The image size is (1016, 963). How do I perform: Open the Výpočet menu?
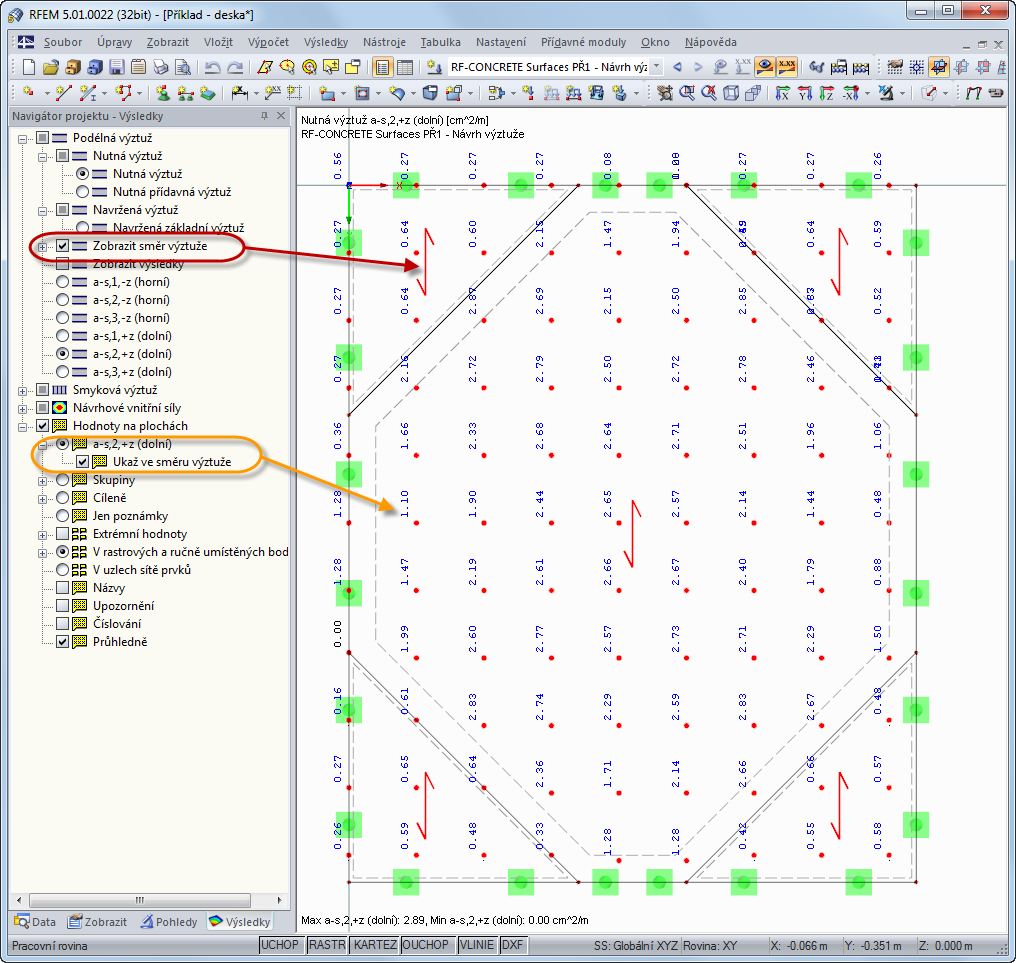pos(268,42)
